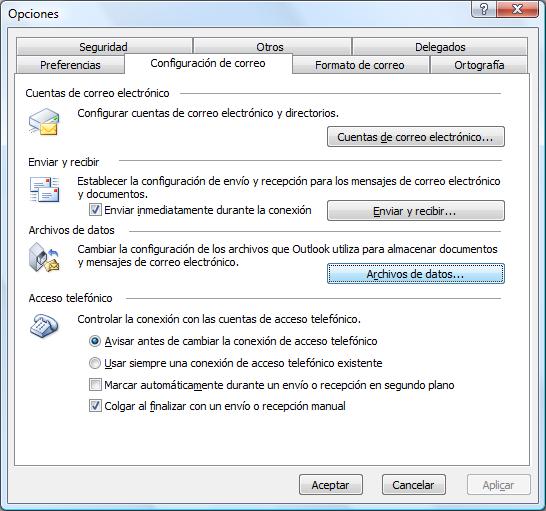Viewport: 546px width, 511px height.
Task: Uncheck Enviar inmediatamente durante la conexión
Action: coord(95,210)
